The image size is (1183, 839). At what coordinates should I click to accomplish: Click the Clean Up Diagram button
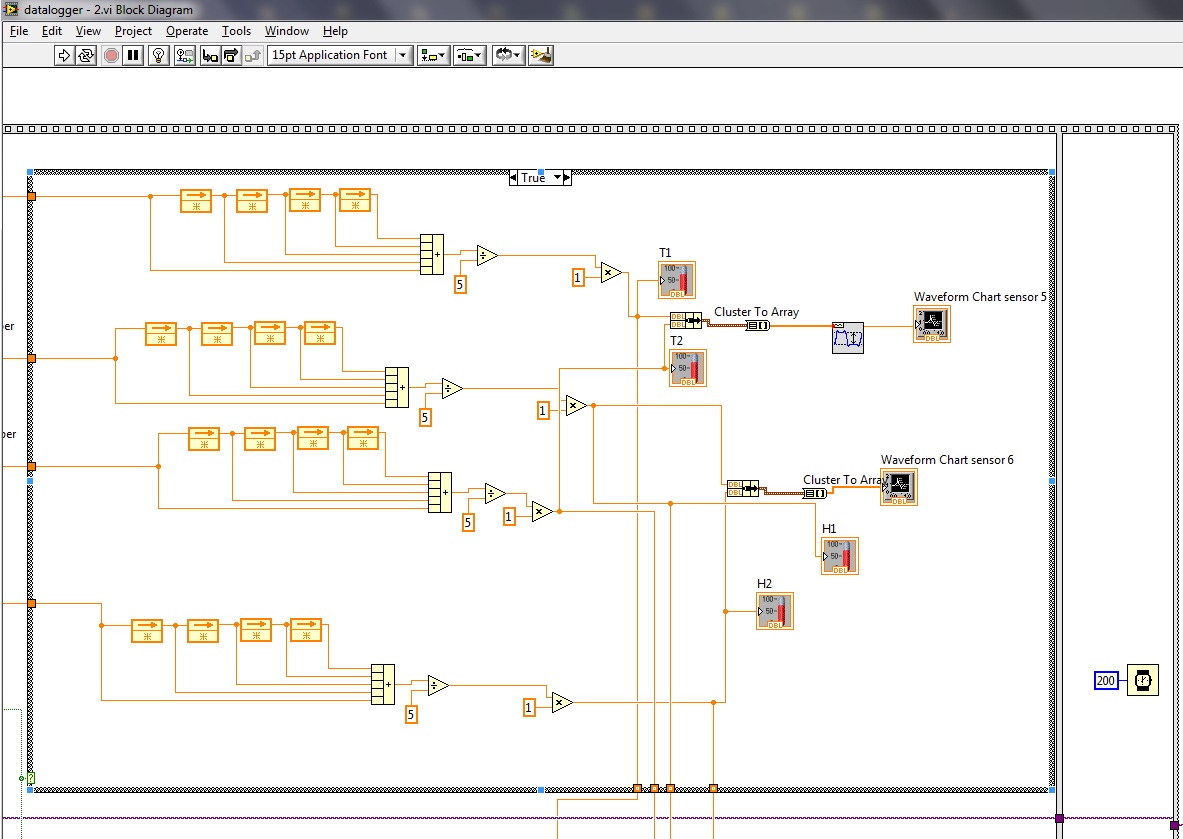(541, 55)
